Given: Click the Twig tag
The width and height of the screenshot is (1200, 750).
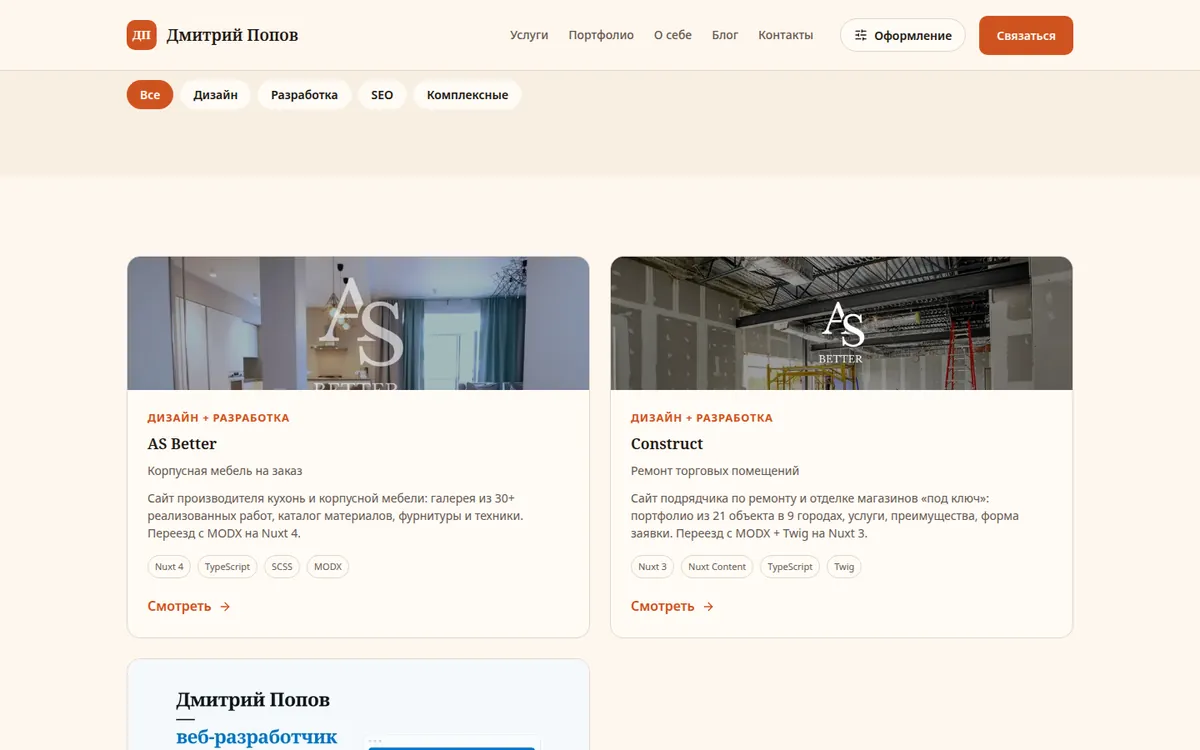Looking at the screenshot, I should click(x=844, y=567).
